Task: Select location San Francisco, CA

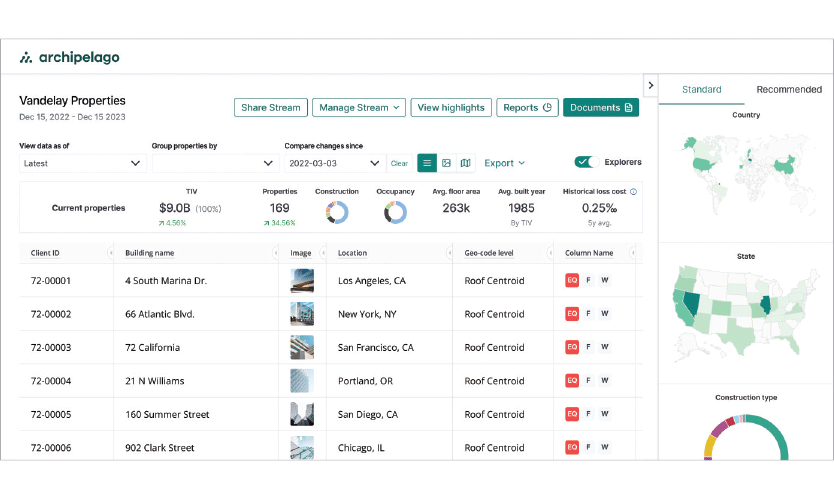Action: click(x=376, y=348)
